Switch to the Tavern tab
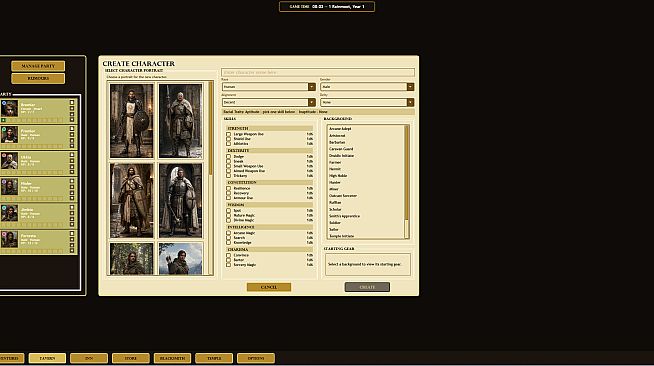 [47, 358]
